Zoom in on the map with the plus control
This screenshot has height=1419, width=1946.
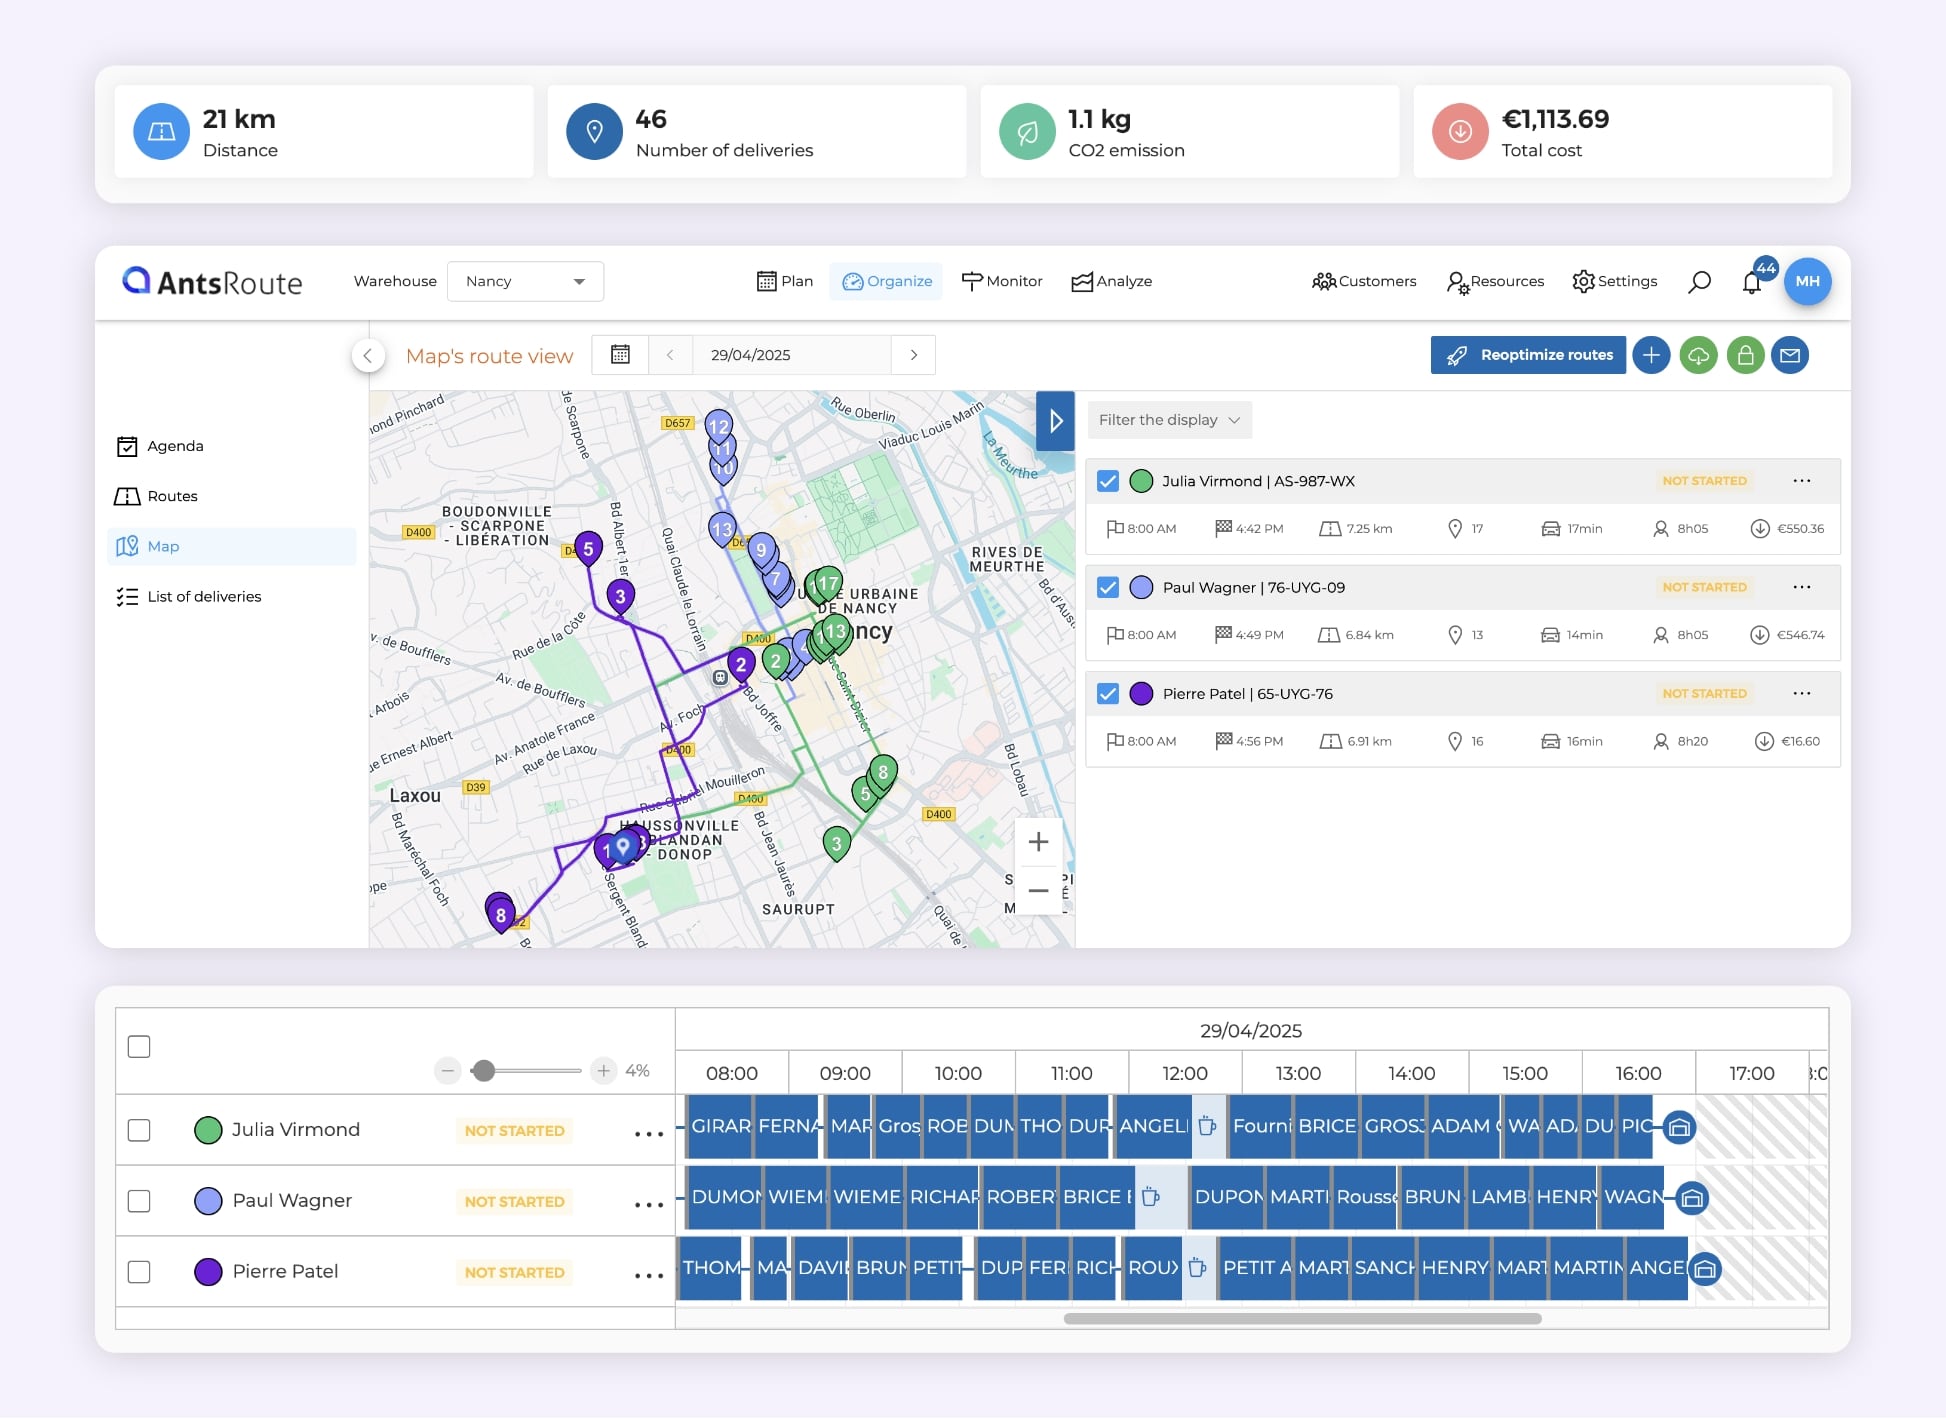(1038, 841)
